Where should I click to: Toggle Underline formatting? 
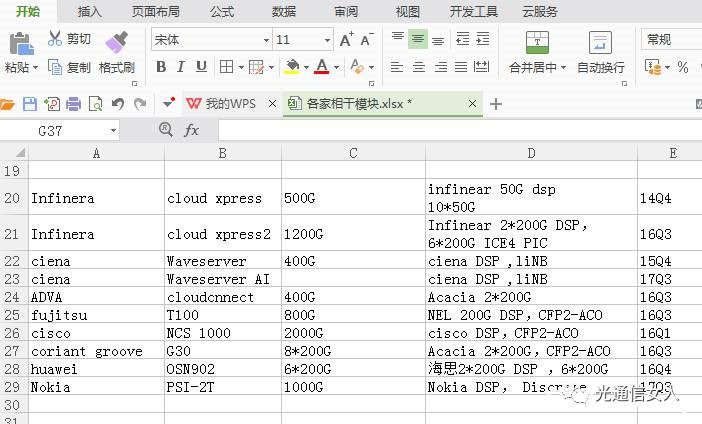(x=201, y=67)
